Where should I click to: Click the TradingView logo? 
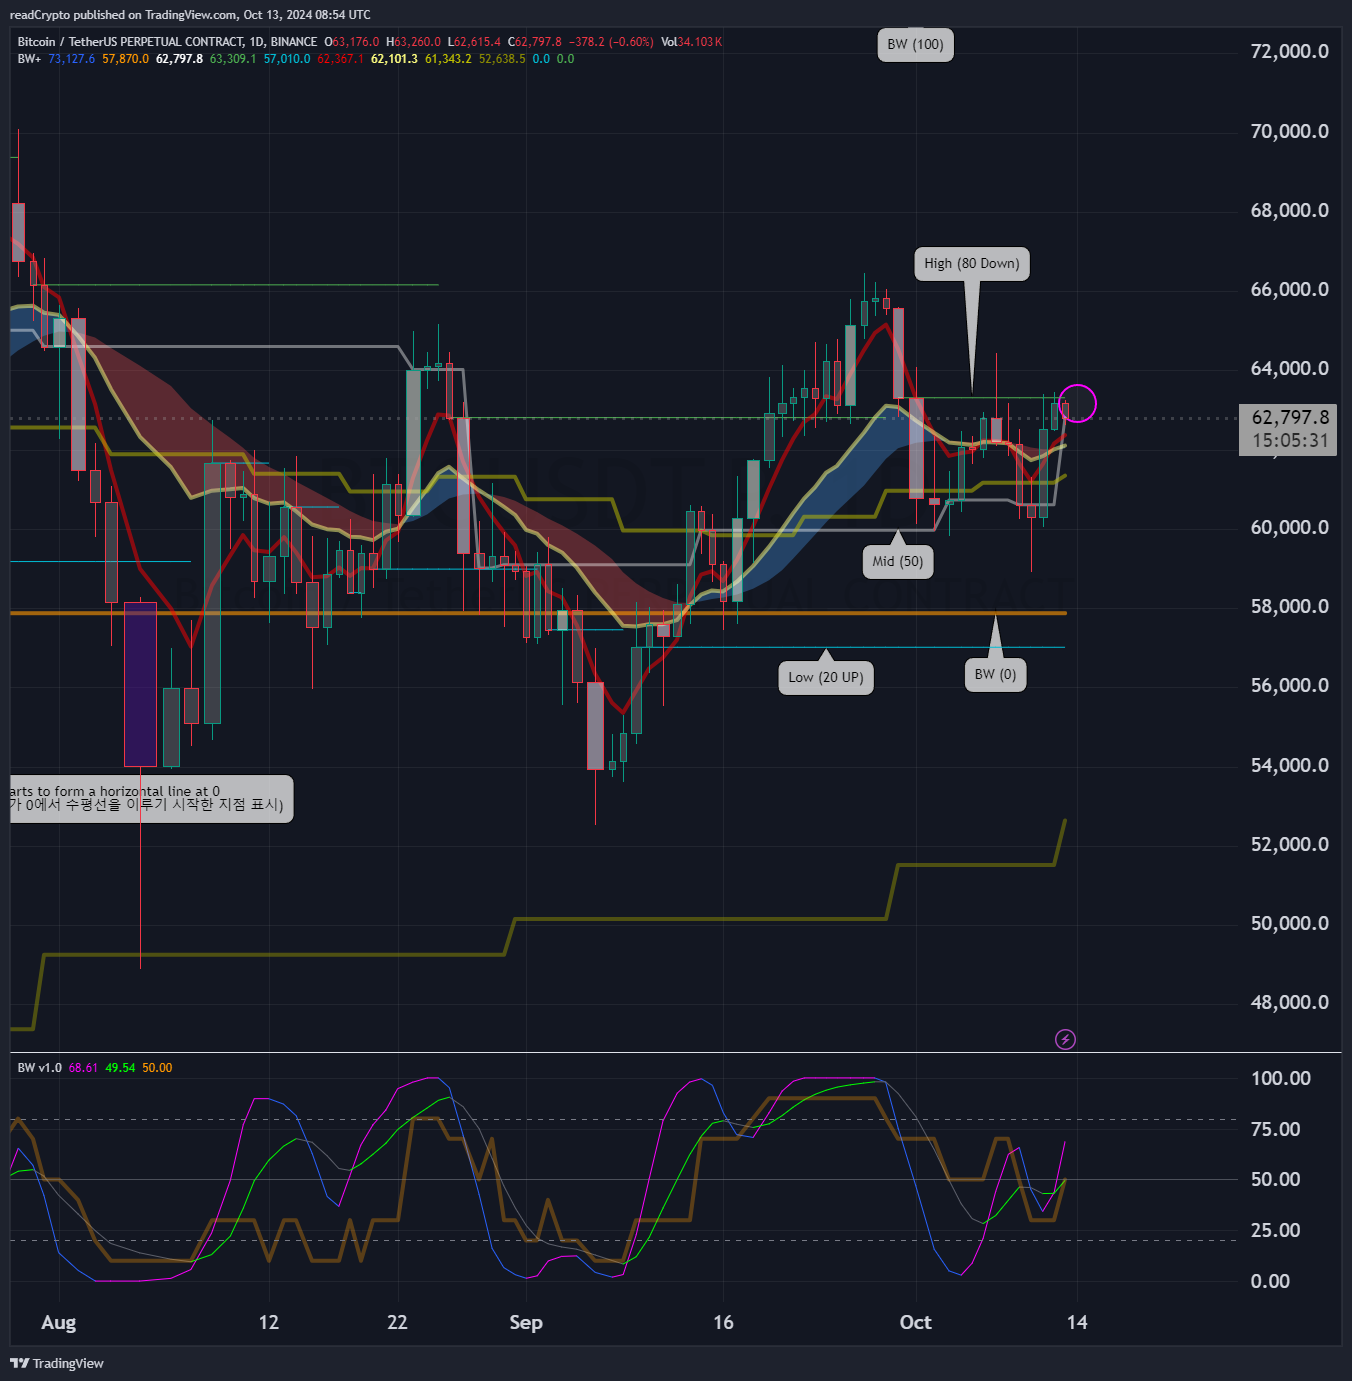point(57,1363)
